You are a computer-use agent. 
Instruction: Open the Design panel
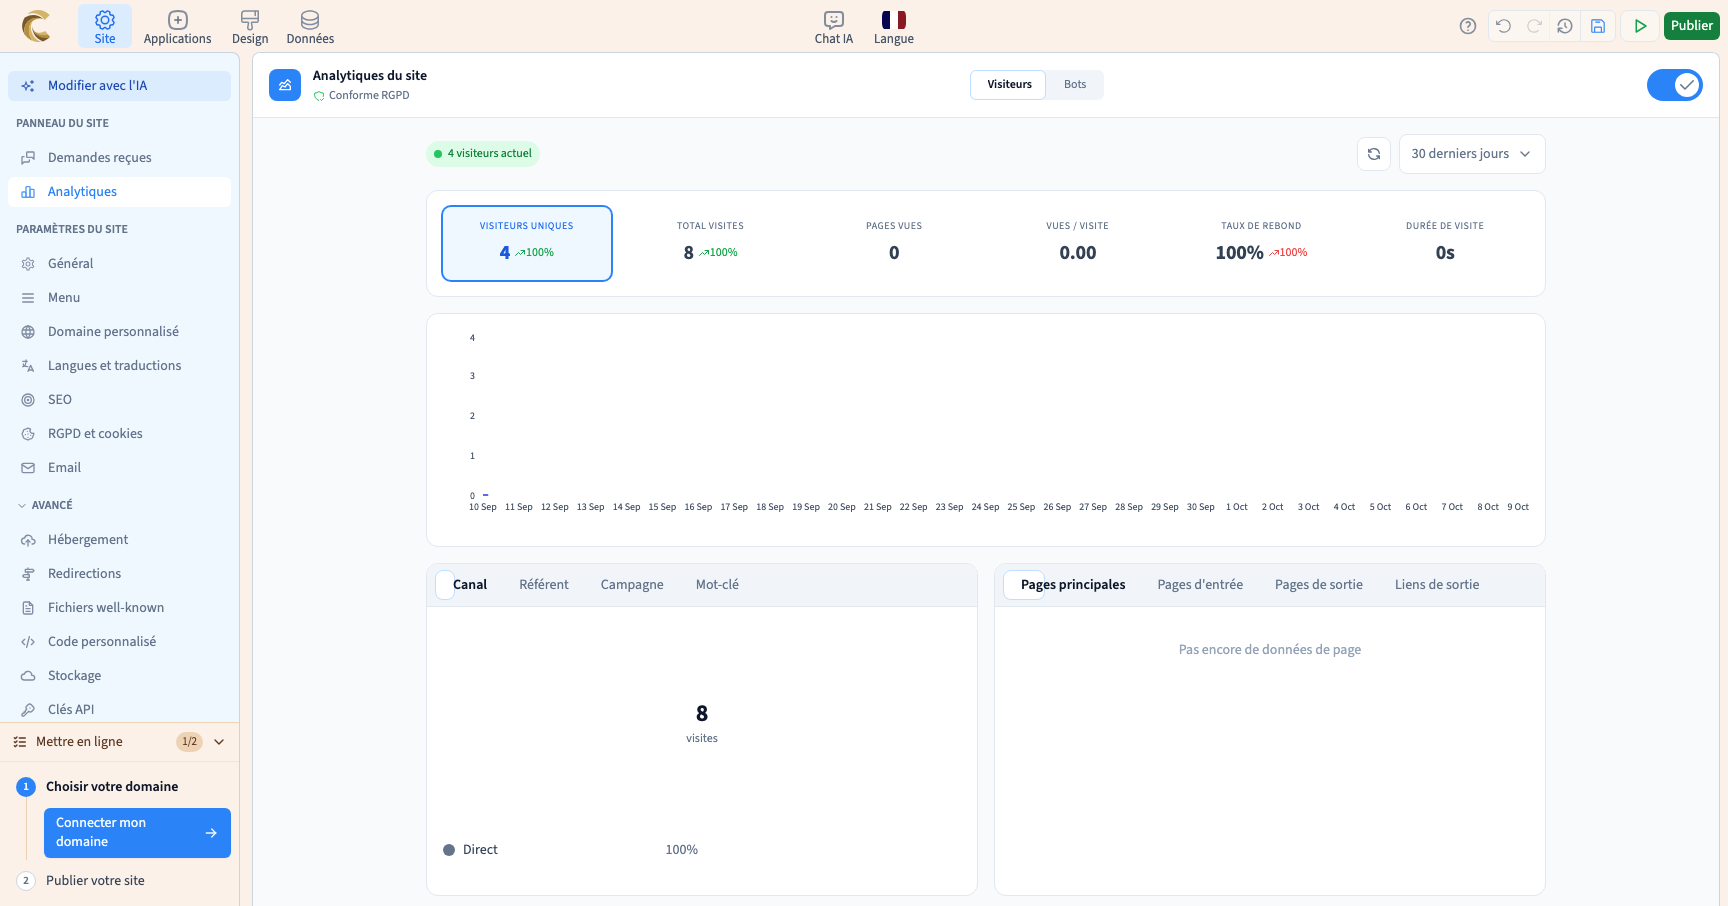pos(250,27)
